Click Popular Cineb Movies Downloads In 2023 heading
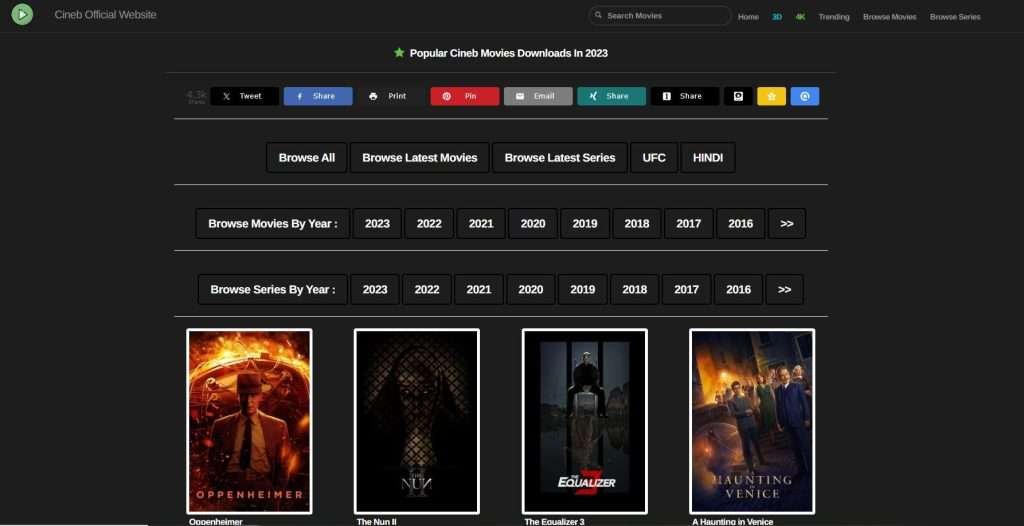1024x526 pixels. (x=508, y=53)
